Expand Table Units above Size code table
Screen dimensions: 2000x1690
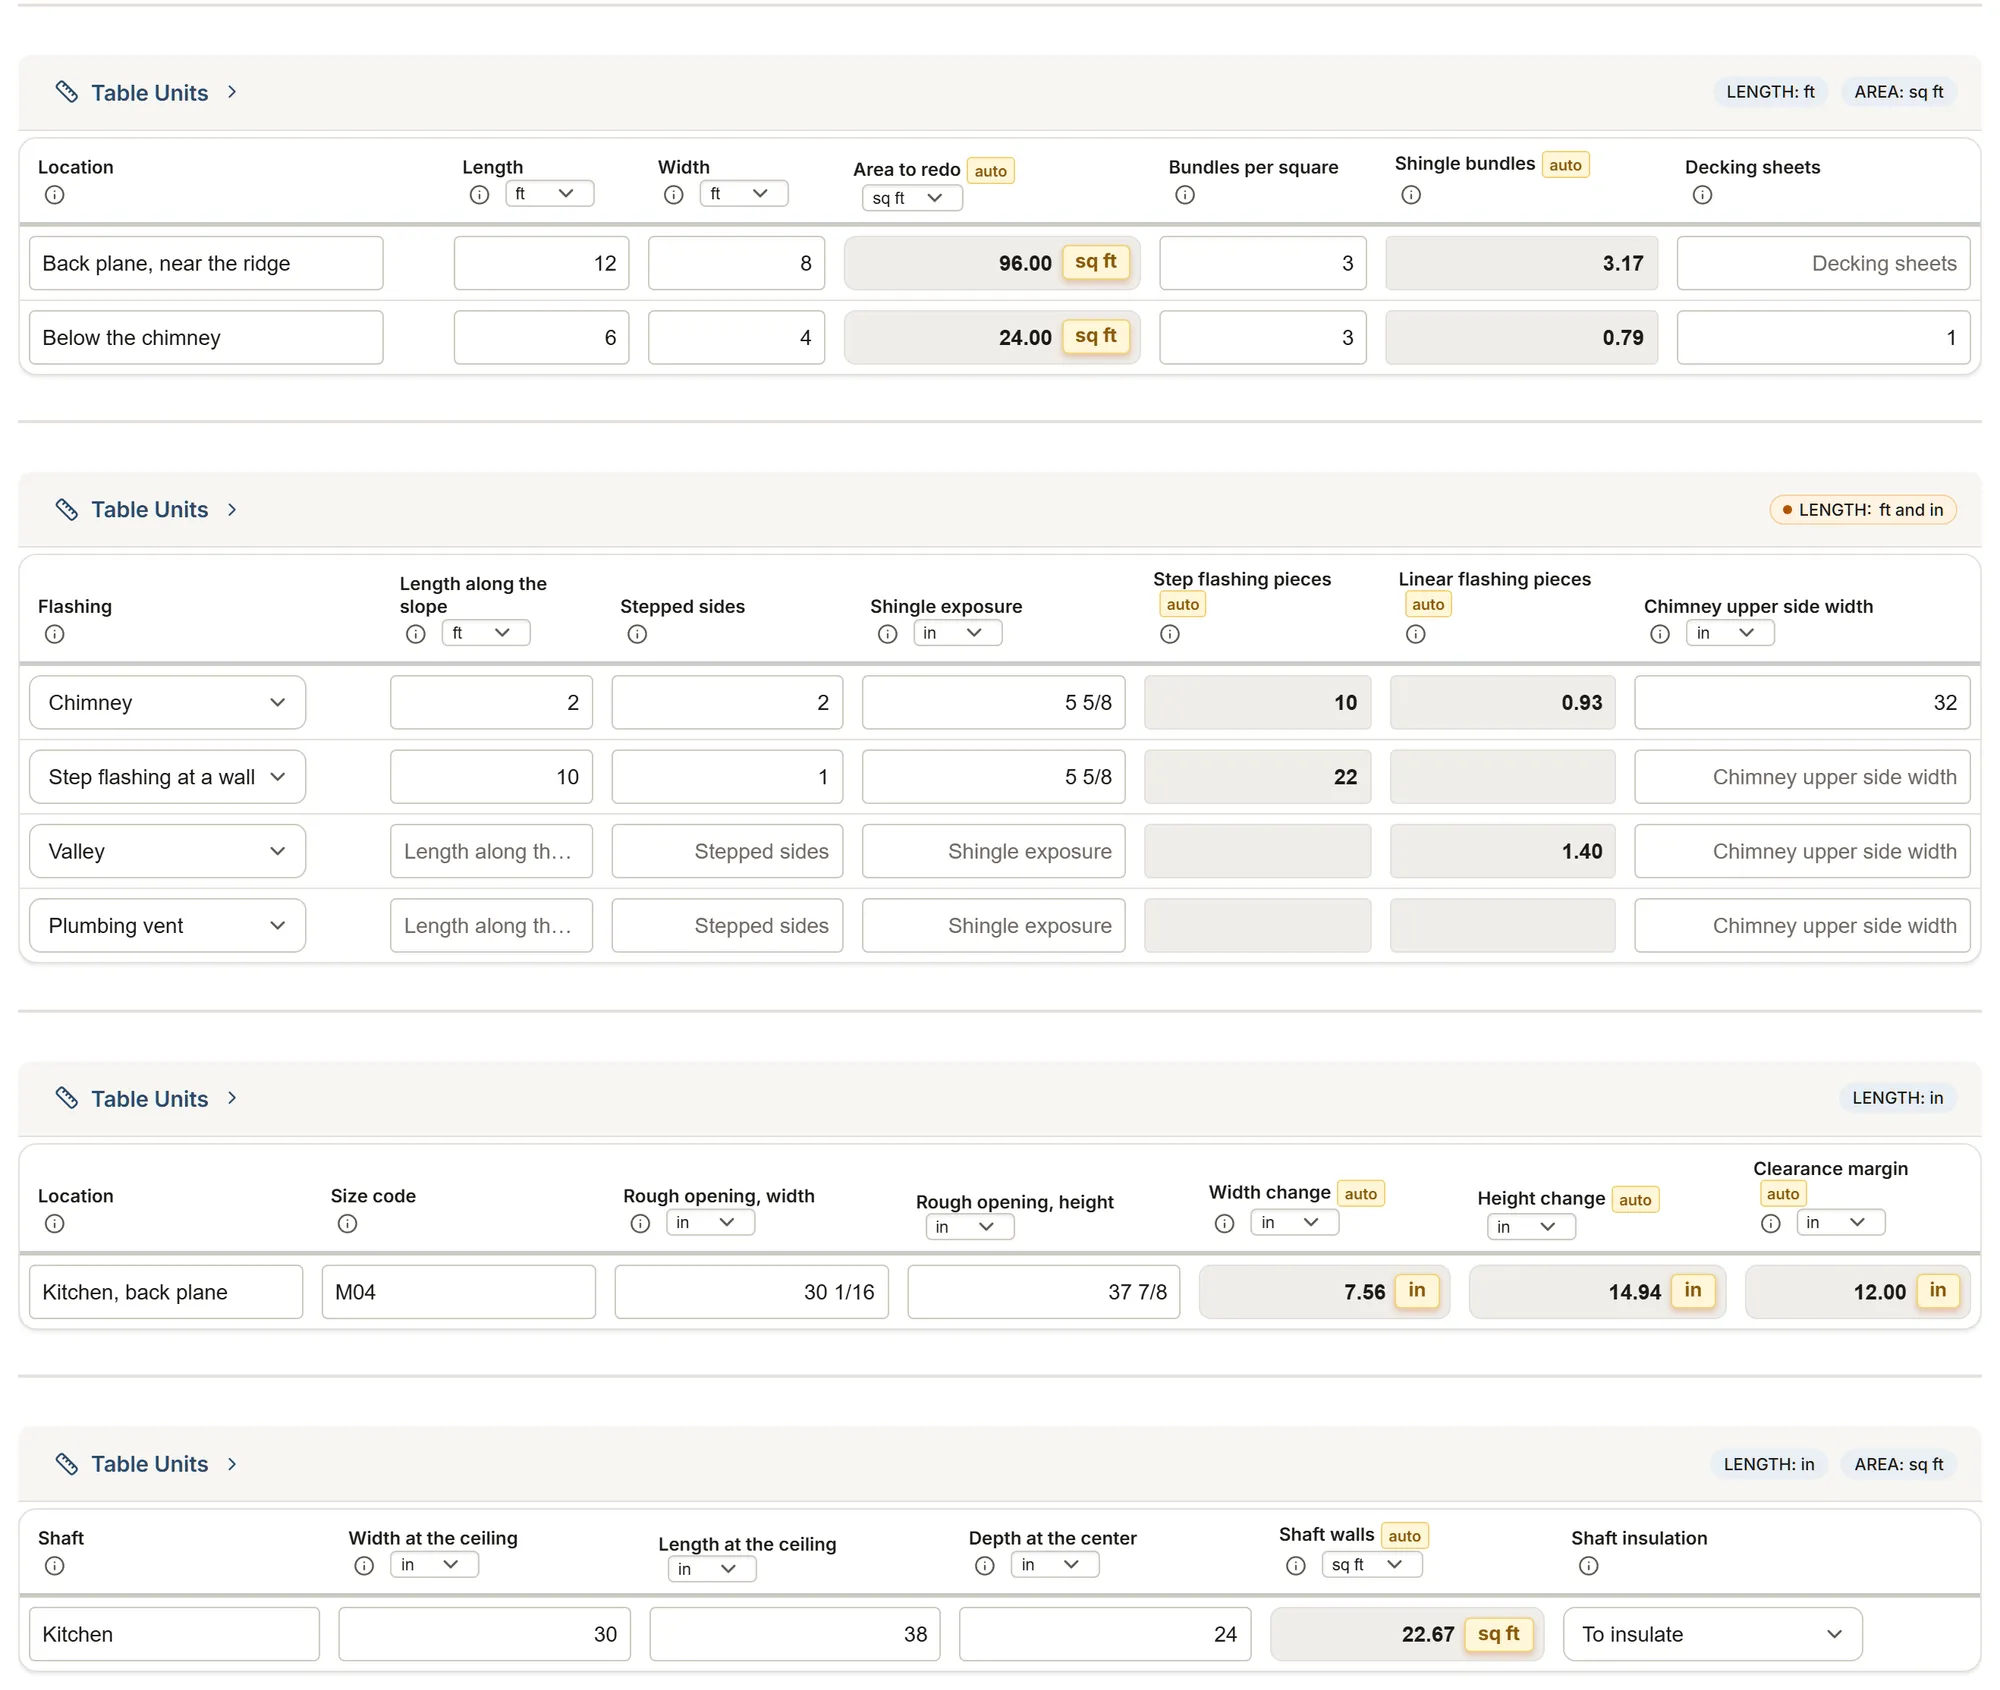[147, 1098]
